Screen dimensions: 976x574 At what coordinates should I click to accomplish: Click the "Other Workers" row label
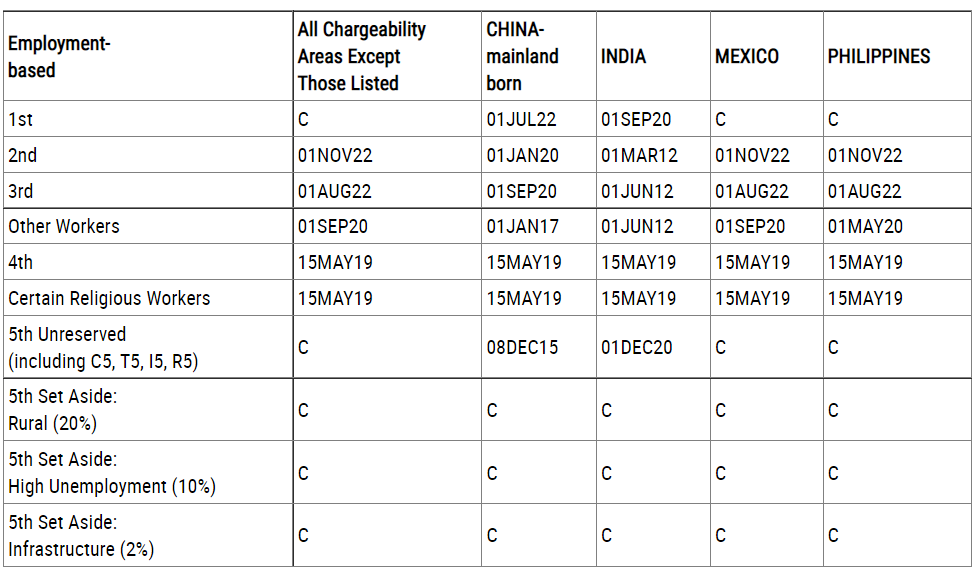64,227
